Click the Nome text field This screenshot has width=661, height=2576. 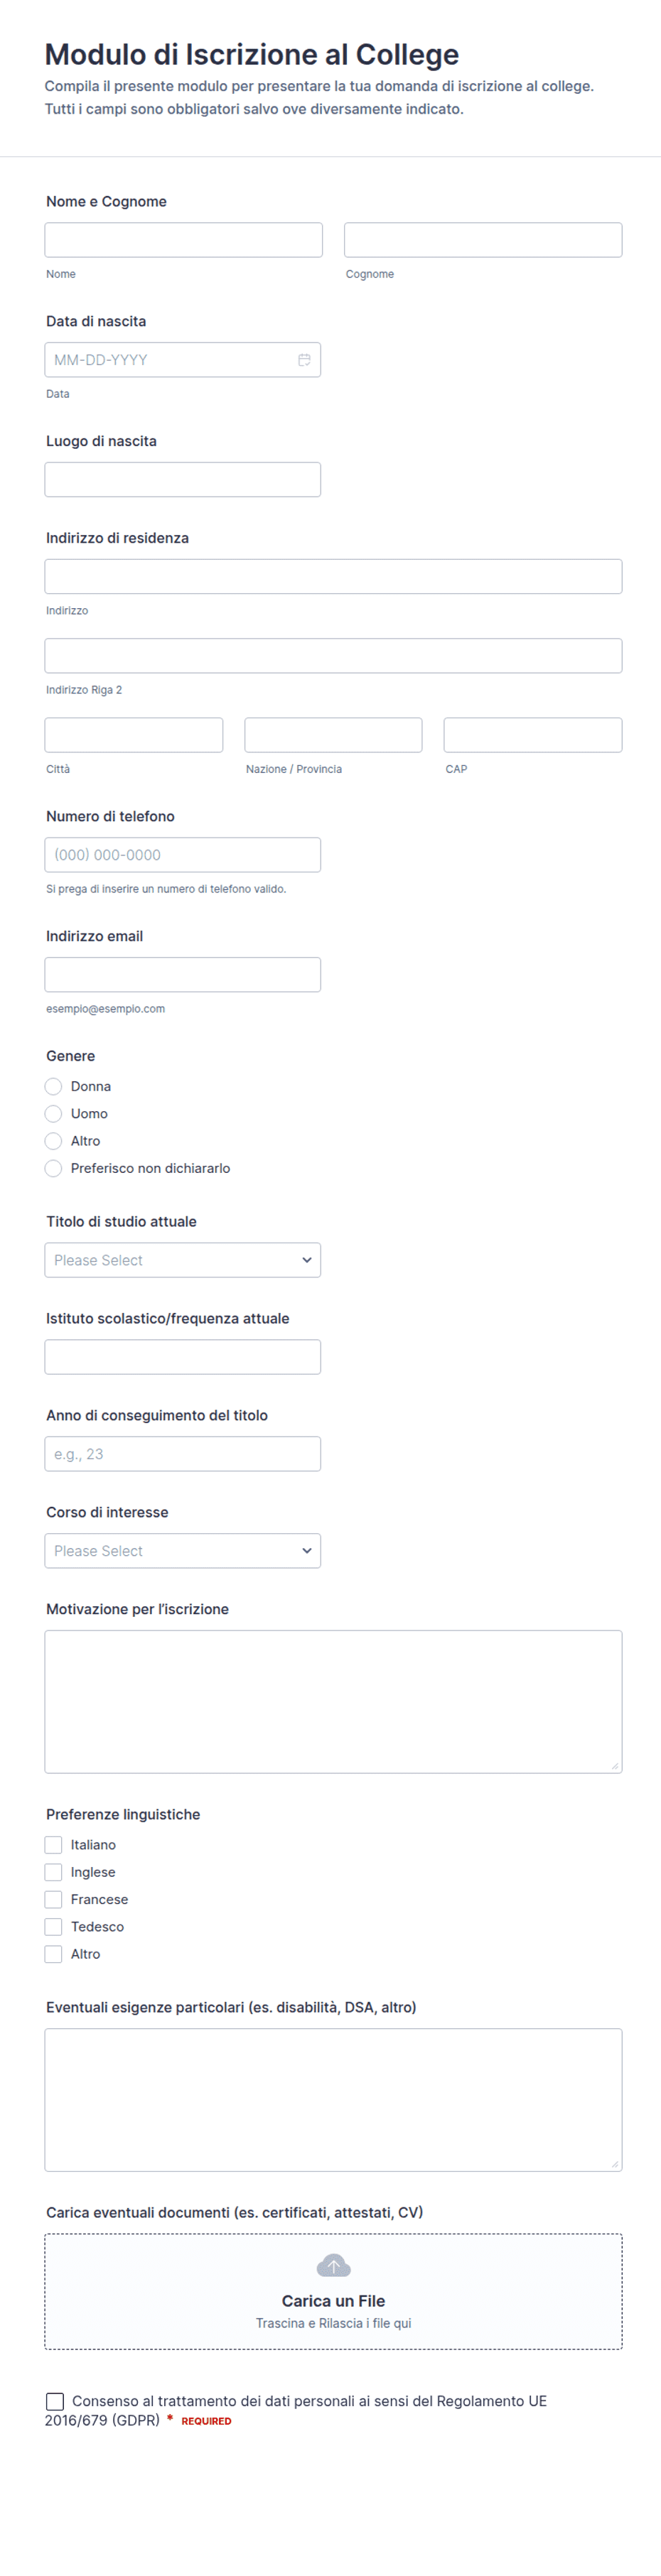(x=184, y=240)
